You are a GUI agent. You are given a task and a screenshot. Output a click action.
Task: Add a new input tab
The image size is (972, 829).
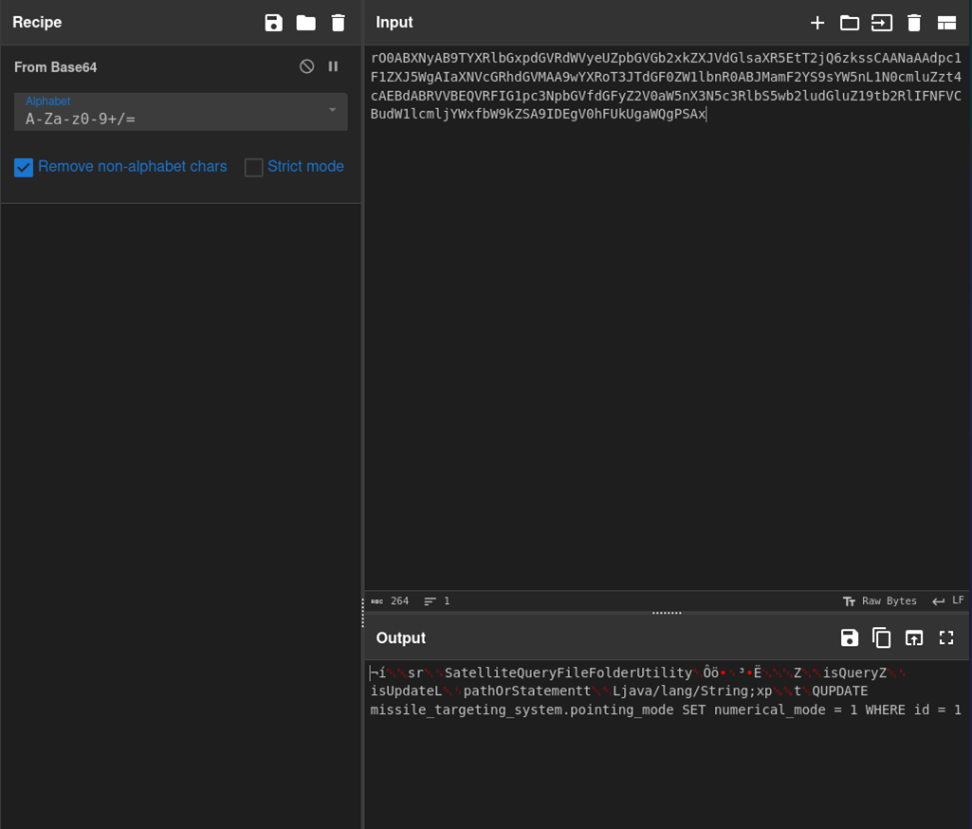pos(817,23)
